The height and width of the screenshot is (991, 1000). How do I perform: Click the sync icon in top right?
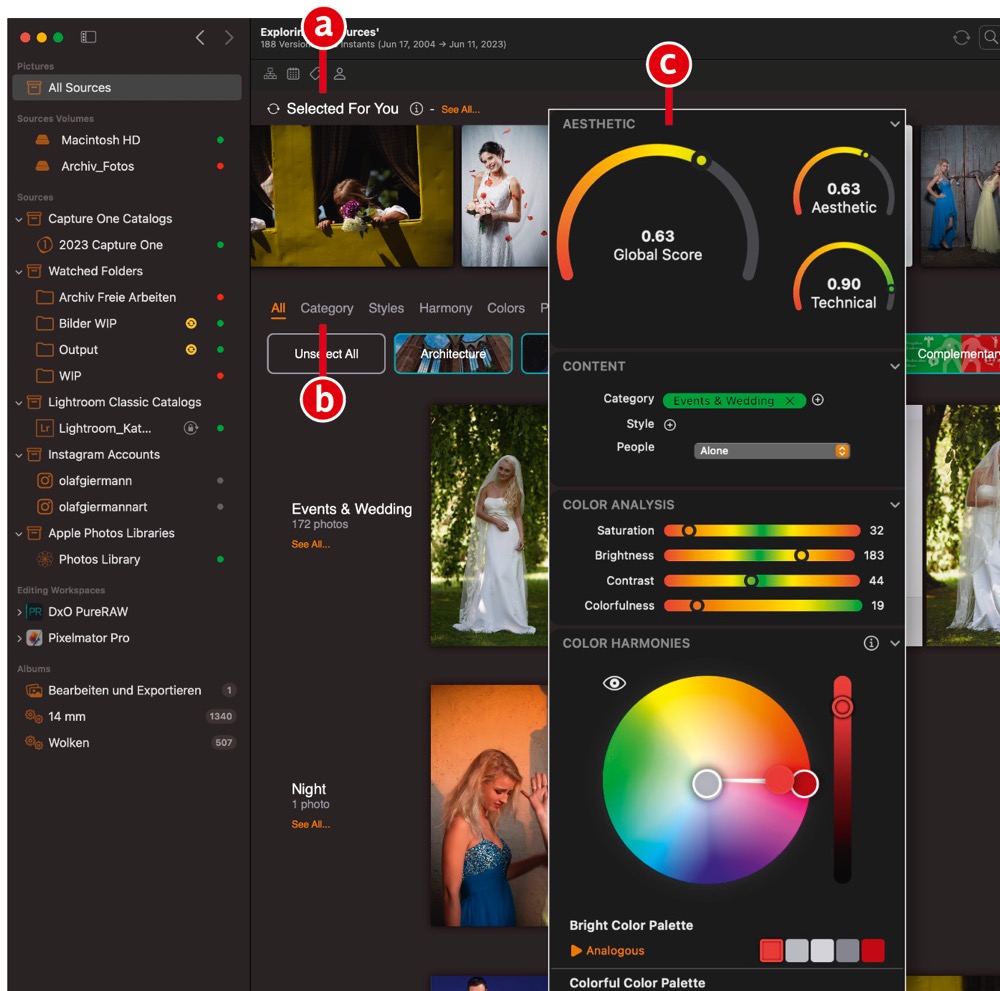(961, 38)
